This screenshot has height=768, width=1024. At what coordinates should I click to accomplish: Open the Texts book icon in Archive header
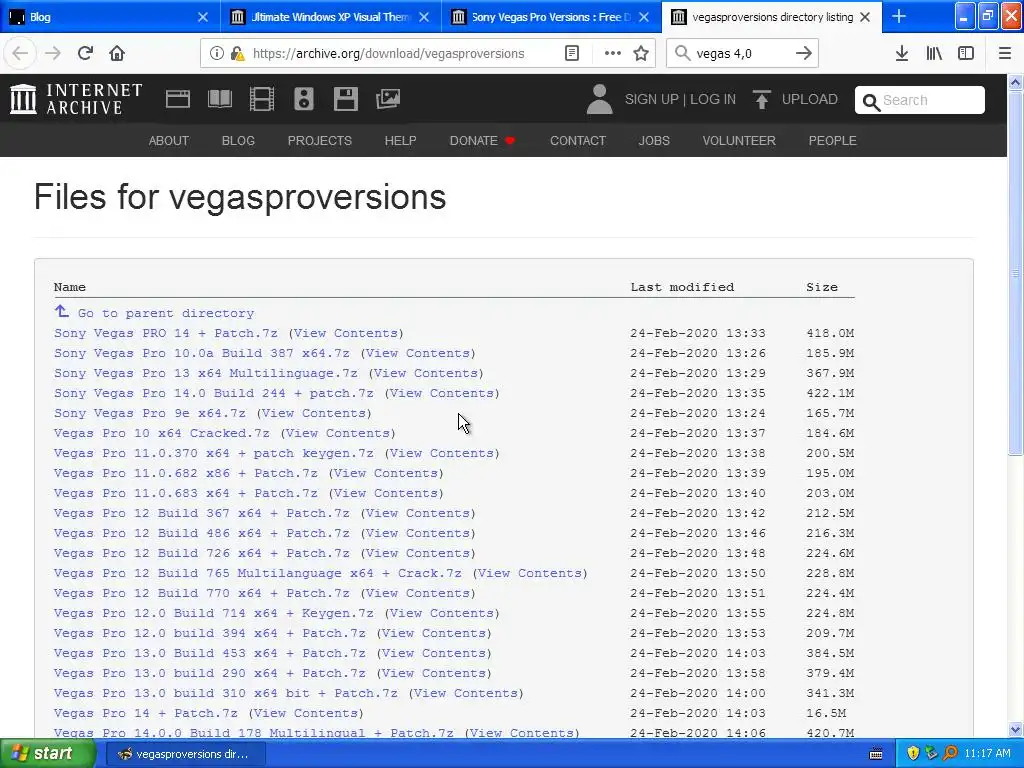[219, 99]
